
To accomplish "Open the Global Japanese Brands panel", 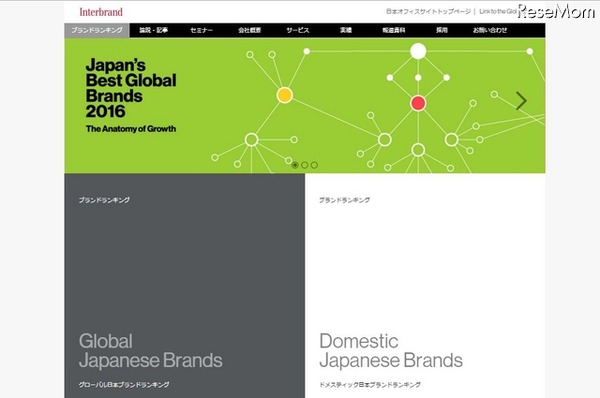I will (x=184, y=285).
